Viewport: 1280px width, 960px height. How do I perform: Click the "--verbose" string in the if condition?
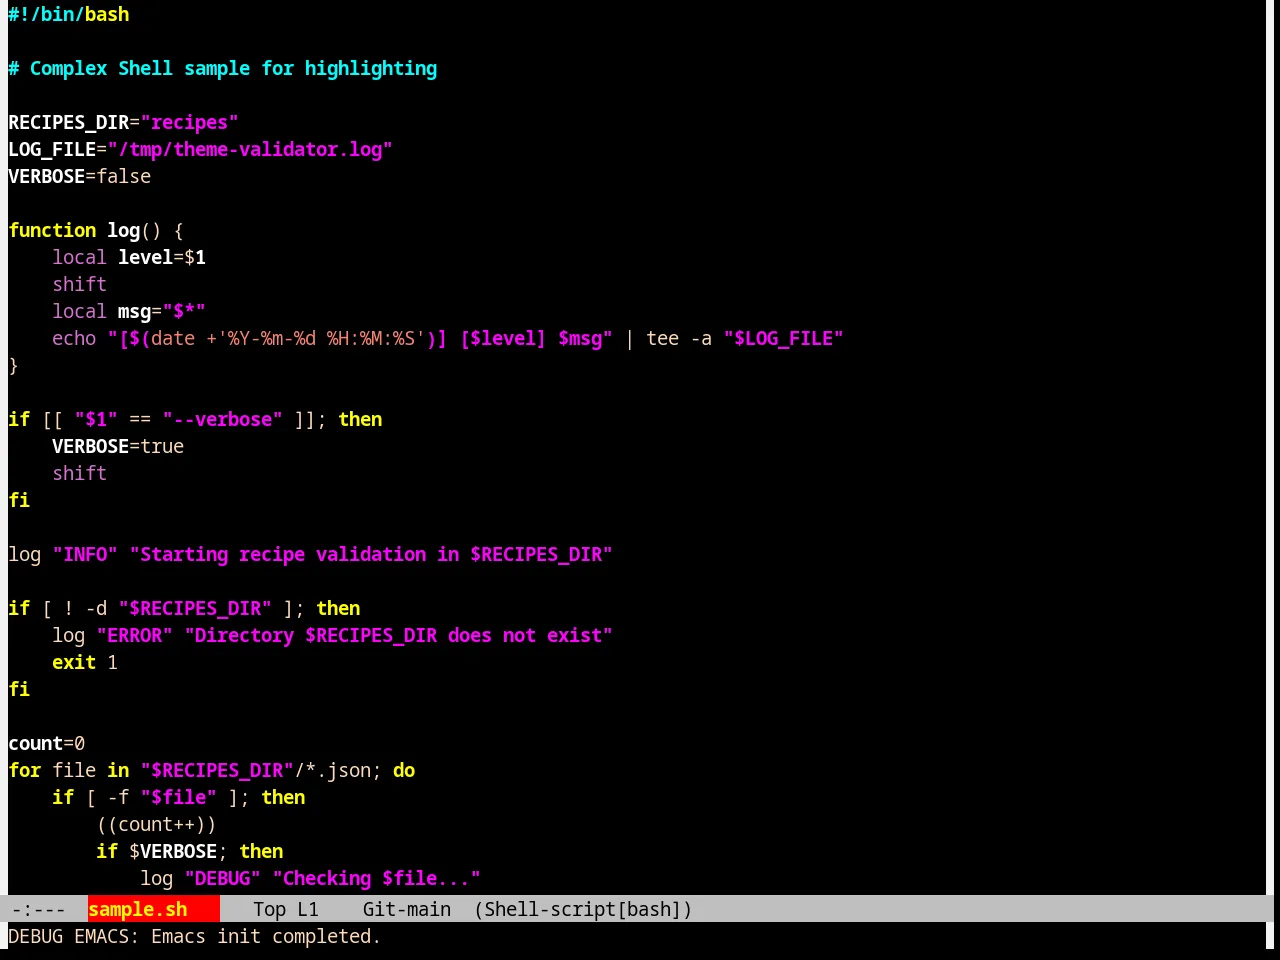223,419
